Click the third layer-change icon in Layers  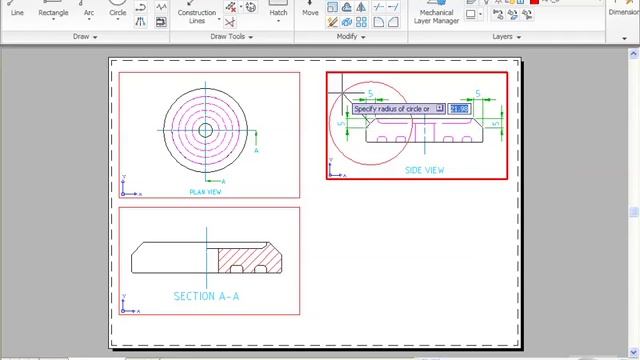tap(527, 15)
